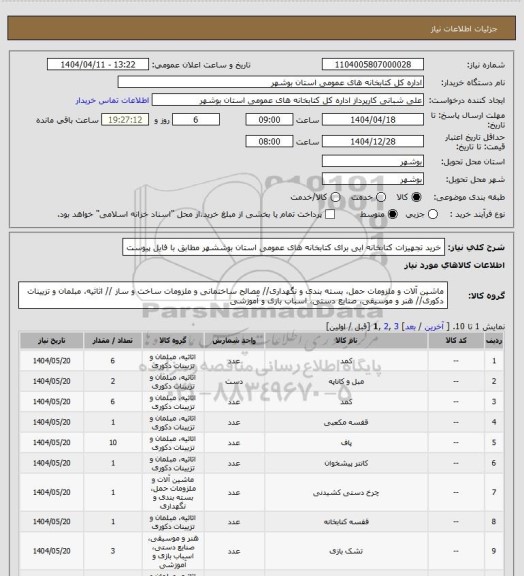Viewport: 524px width, 576px height.
Task: Toggle the اسناد خزانه اسلامی payment checkbox
Action: 330,214
